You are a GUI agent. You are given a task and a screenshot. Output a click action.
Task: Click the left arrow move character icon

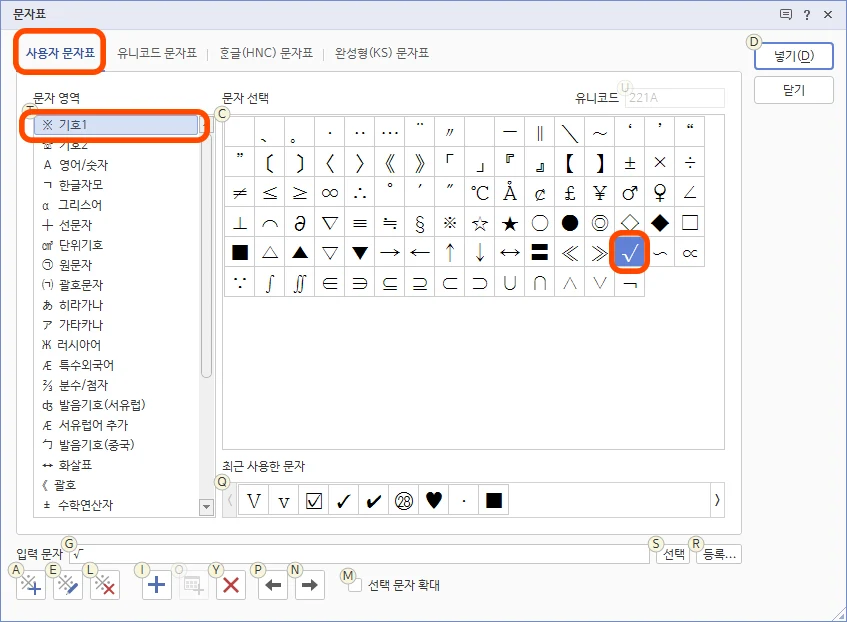pyautogui.click(x=271, y=584)
